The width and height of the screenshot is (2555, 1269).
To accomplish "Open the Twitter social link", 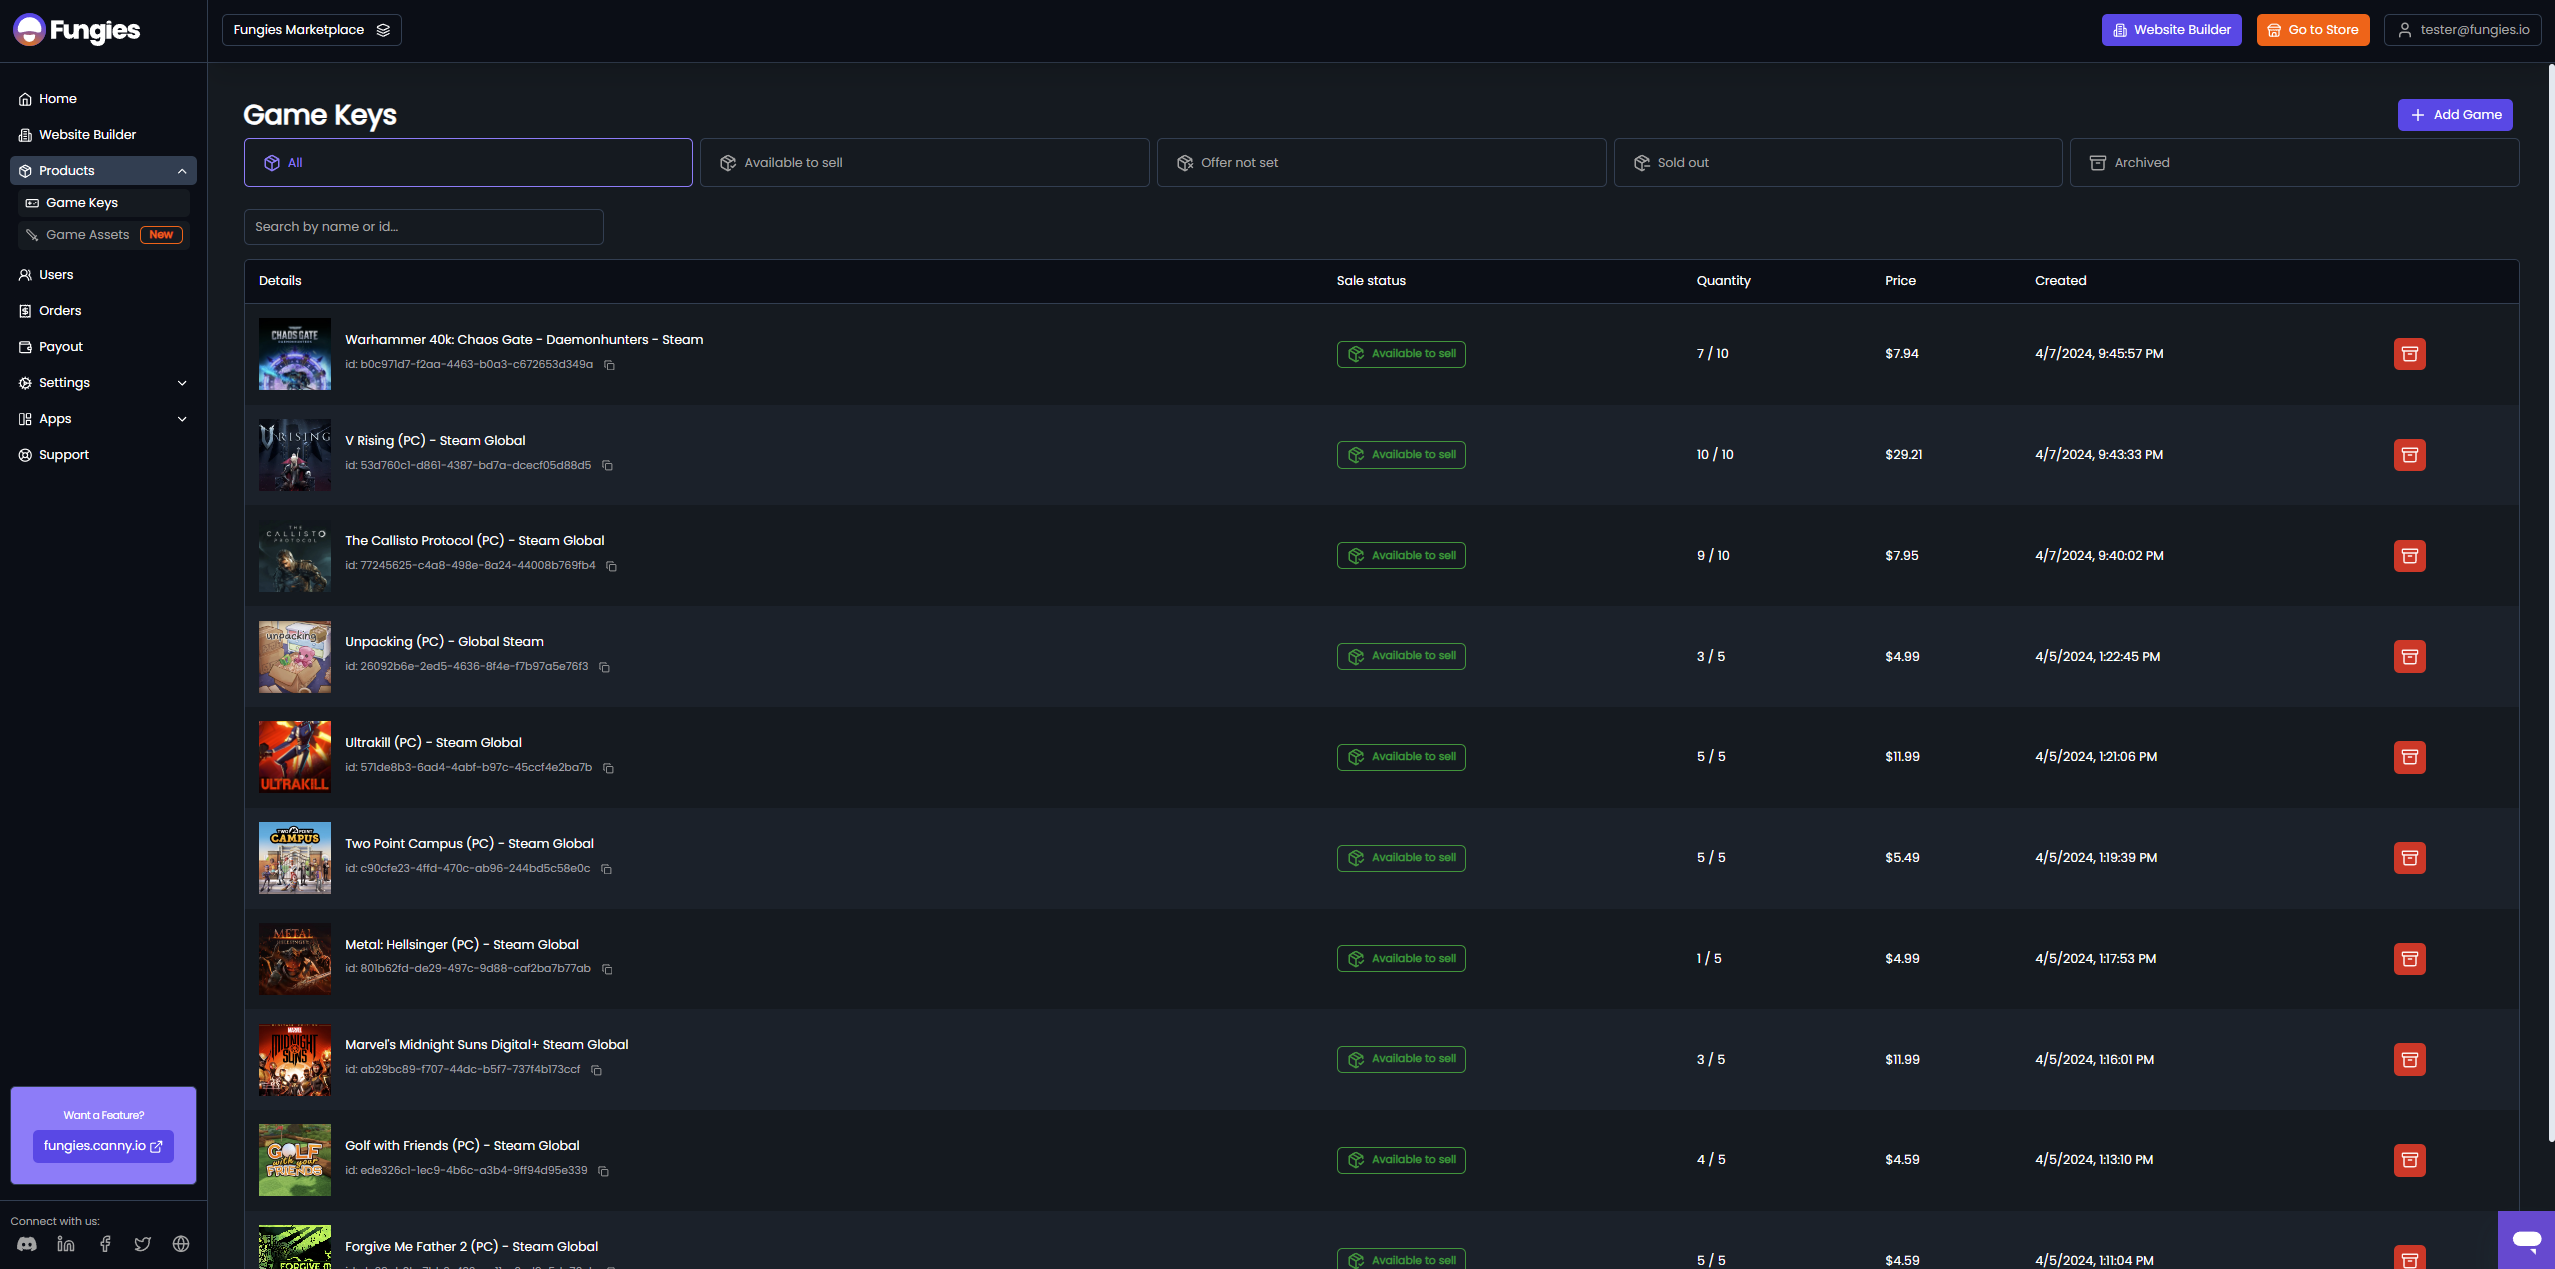I will coord(143,1244).
